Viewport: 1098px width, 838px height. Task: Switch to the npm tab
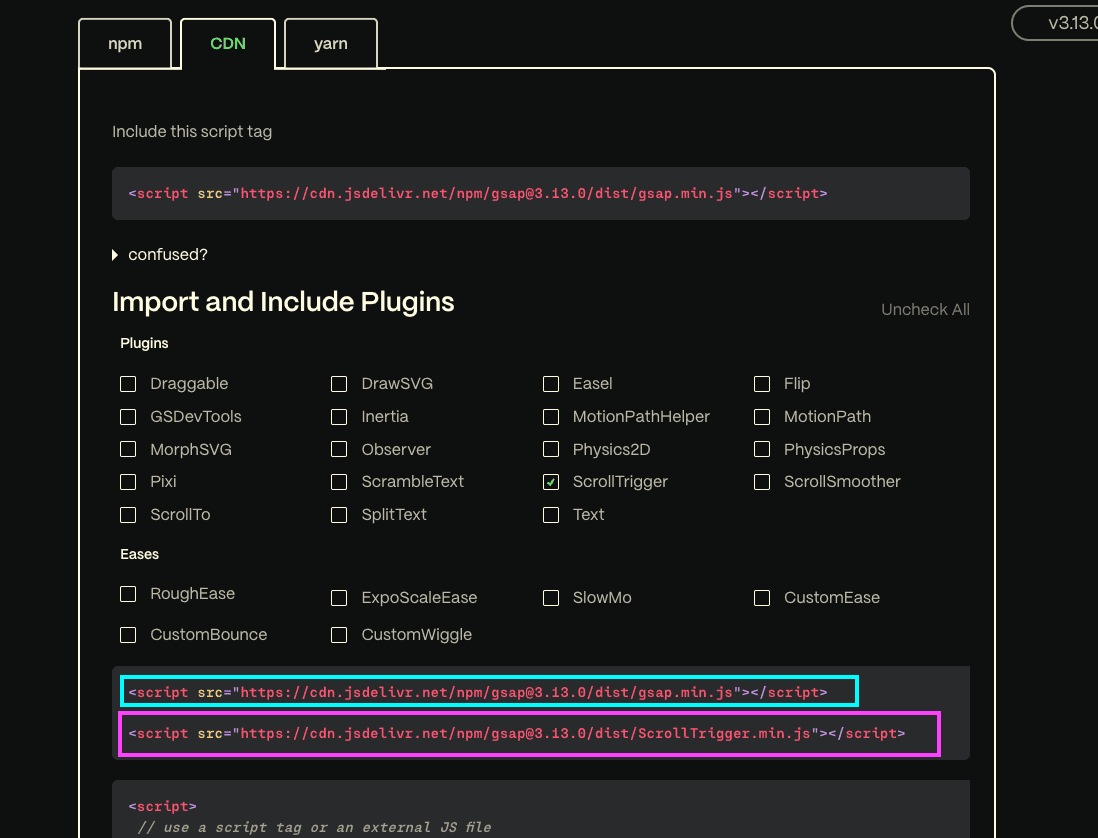(x=125, y=44)
